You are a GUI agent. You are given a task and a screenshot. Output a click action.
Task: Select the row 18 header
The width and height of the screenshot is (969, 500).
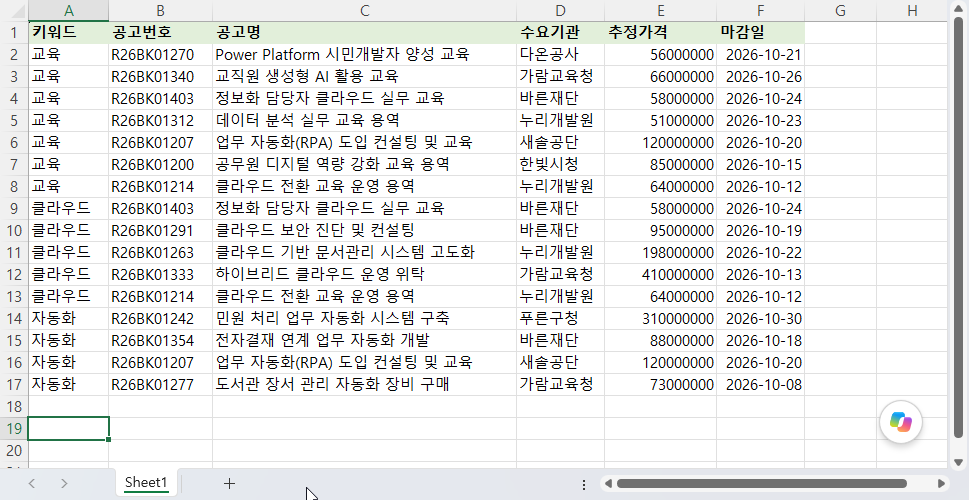click(14, 407)
